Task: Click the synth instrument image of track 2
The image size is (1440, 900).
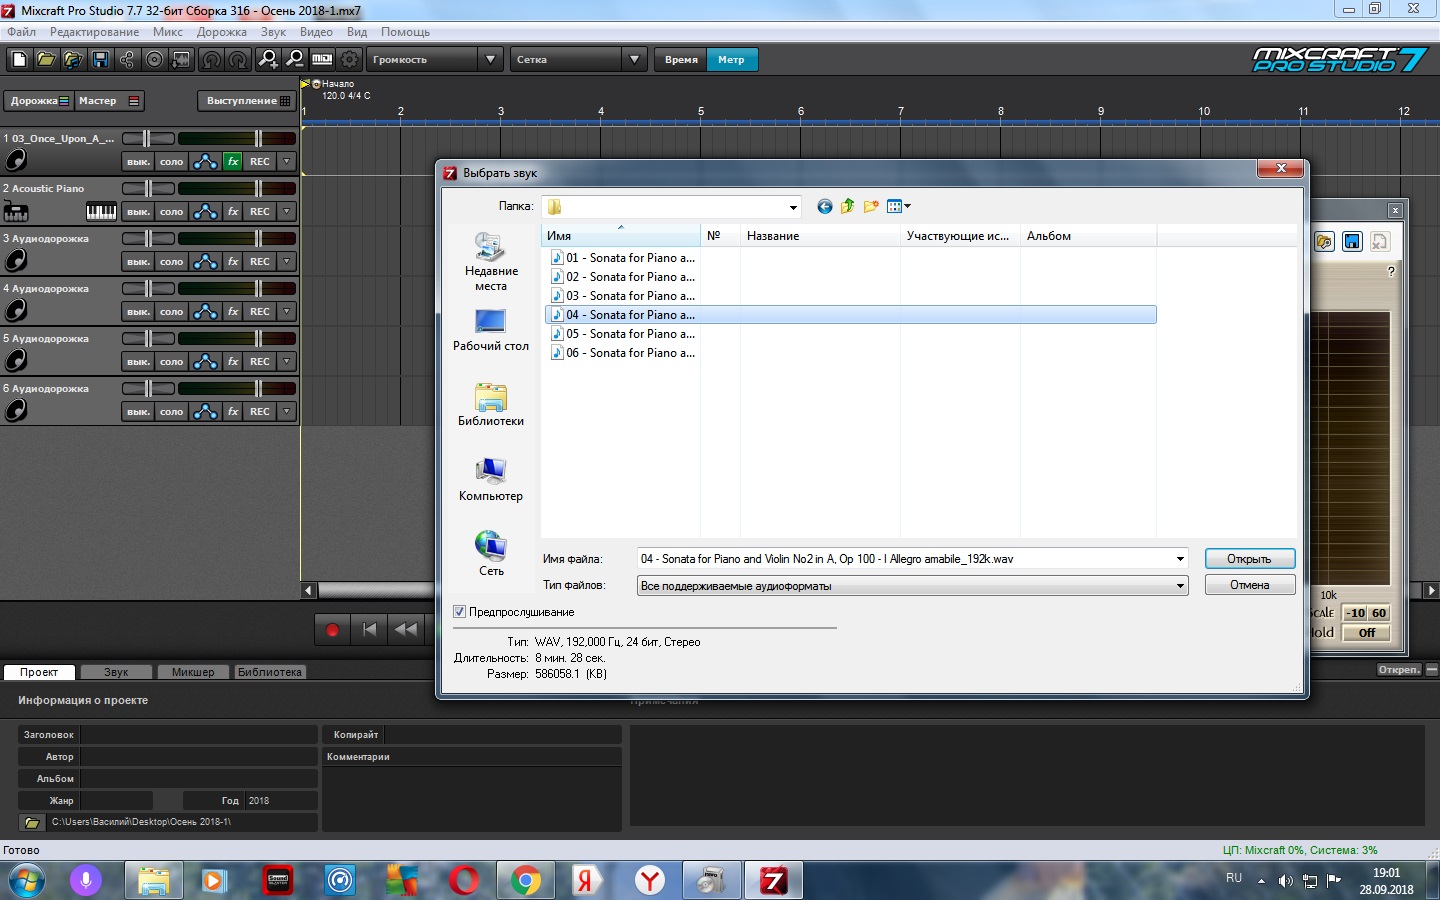Action: 16,211
